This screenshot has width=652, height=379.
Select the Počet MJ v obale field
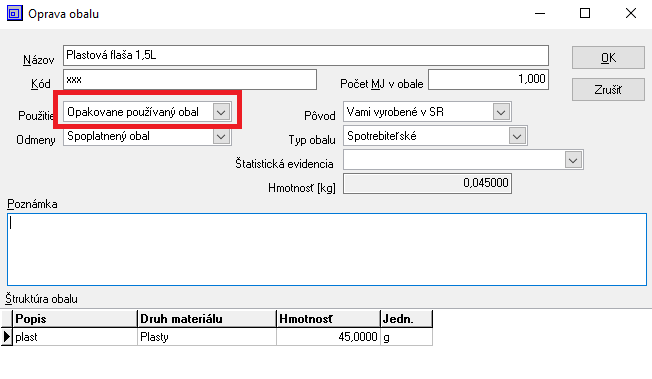[x=489, y=79]
